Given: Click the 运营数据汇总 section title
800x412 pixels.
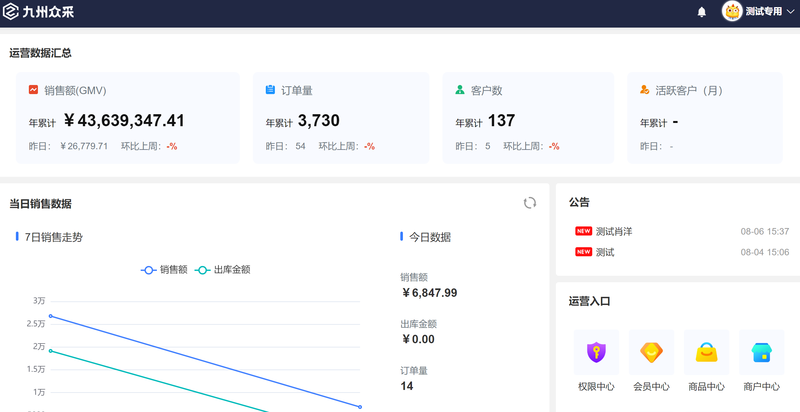Looking at the screenshot, I should tap(40, 53).
